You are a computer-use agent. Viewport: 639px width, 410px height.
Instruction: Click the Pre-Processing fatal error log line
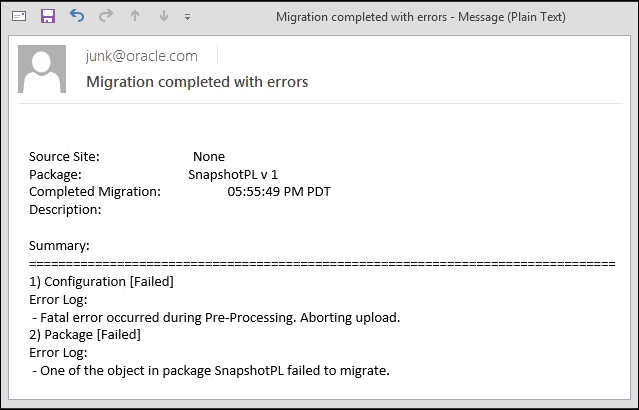tap(215, 317)
